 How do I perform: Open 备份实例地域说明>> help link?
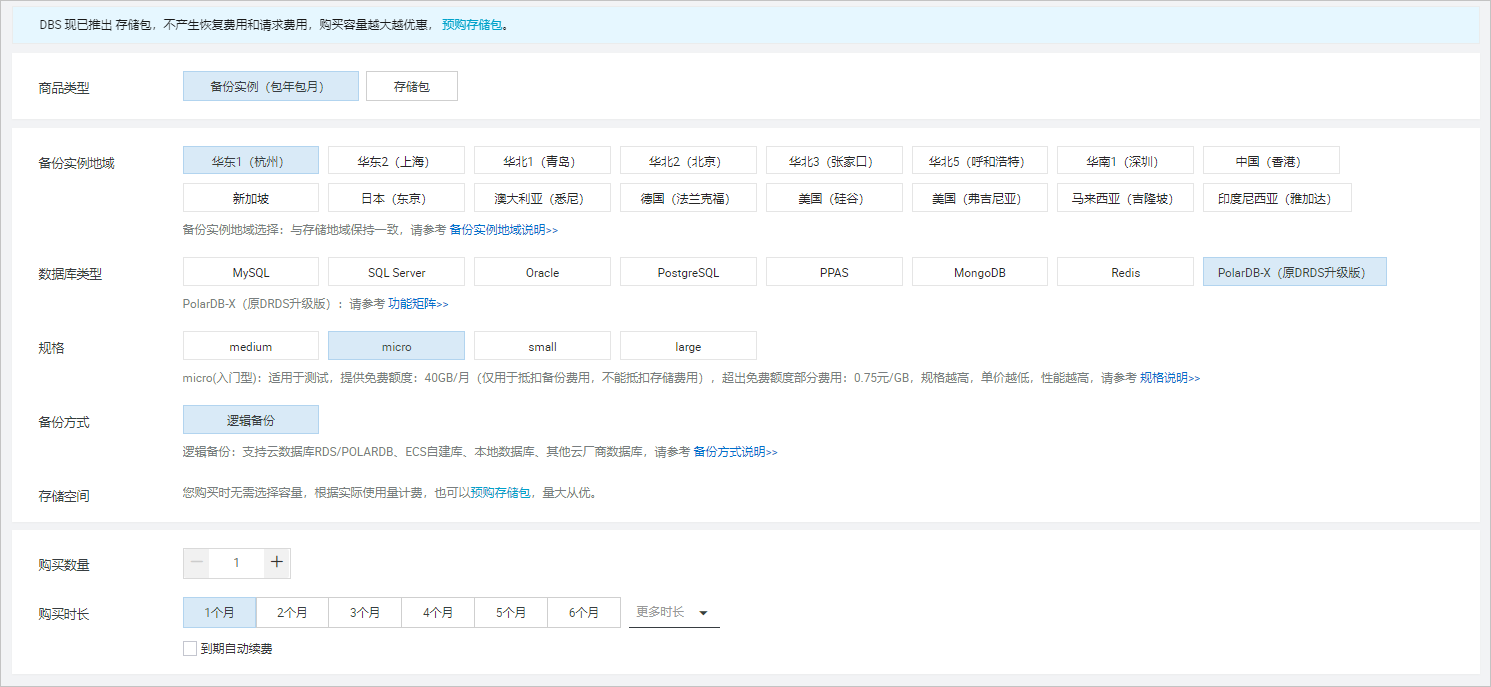click(503, 230)
